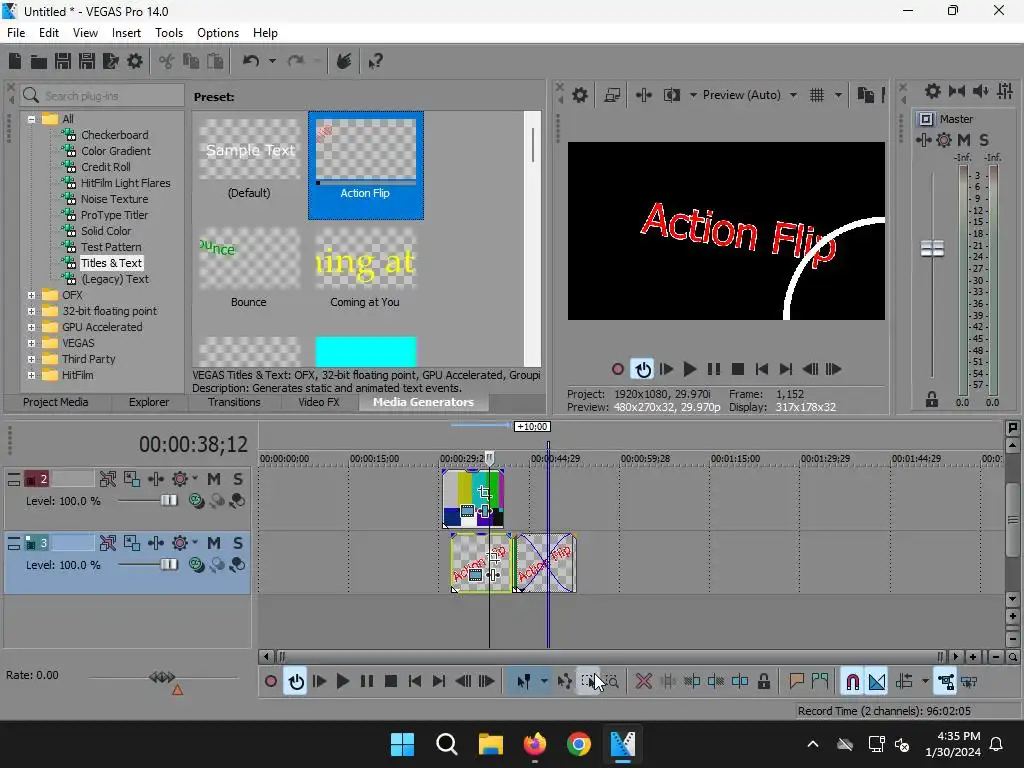Open Video Preview project settings gear
Viewport: 1024px width, 768px height.
click(x=580, y=95)
